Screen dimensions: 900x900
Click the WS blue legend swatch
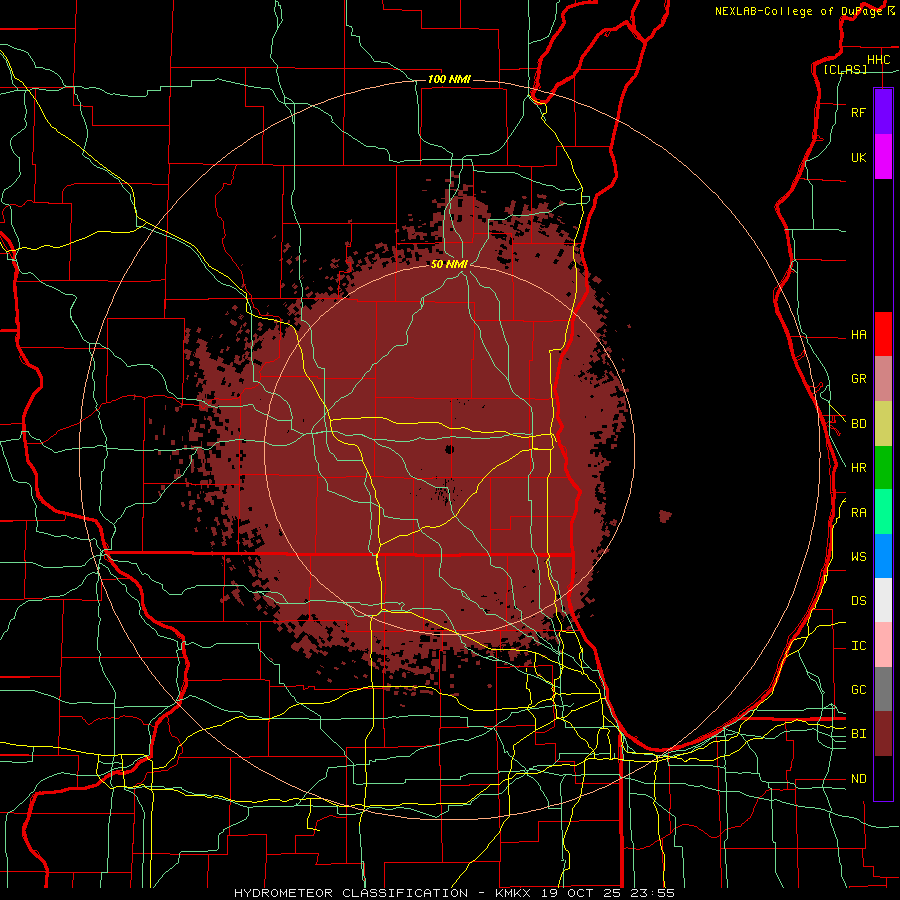click(x=883, y=556)
